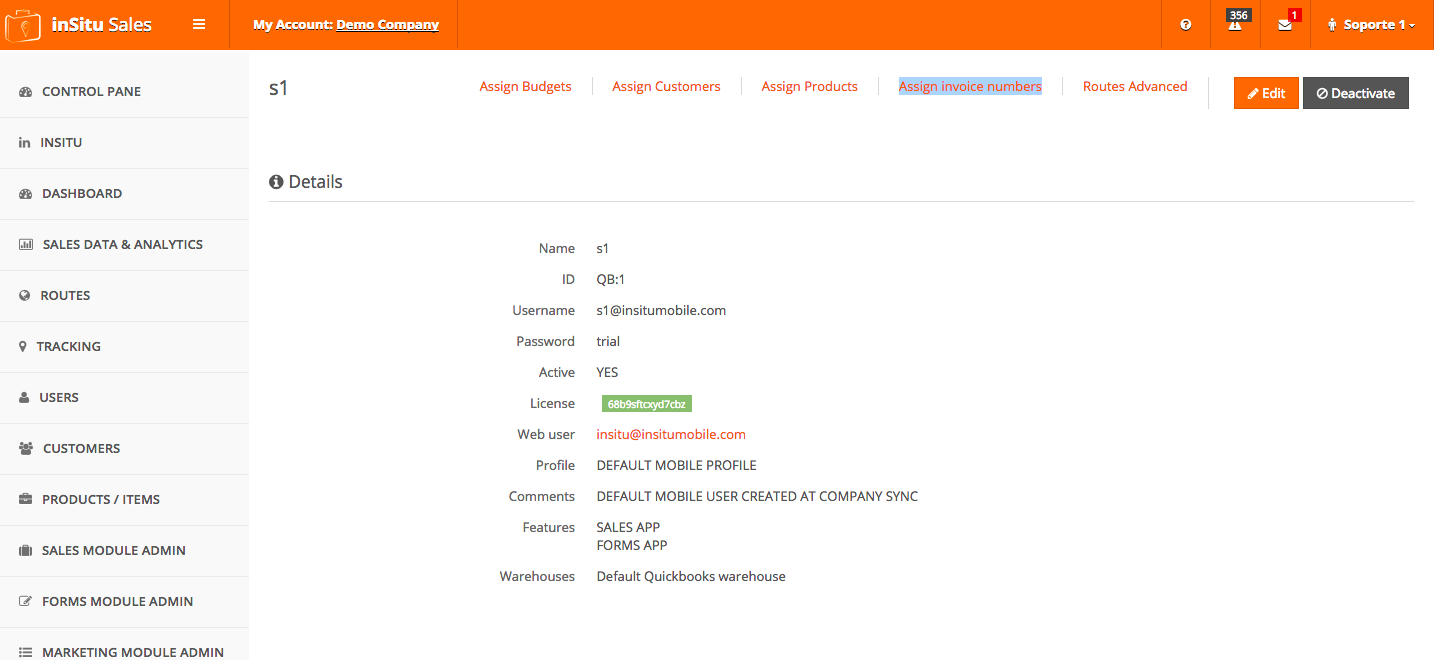Screen dimensions: 1434x660
Task: Open the Customers sidebar section
Action: tap(81, 449)
